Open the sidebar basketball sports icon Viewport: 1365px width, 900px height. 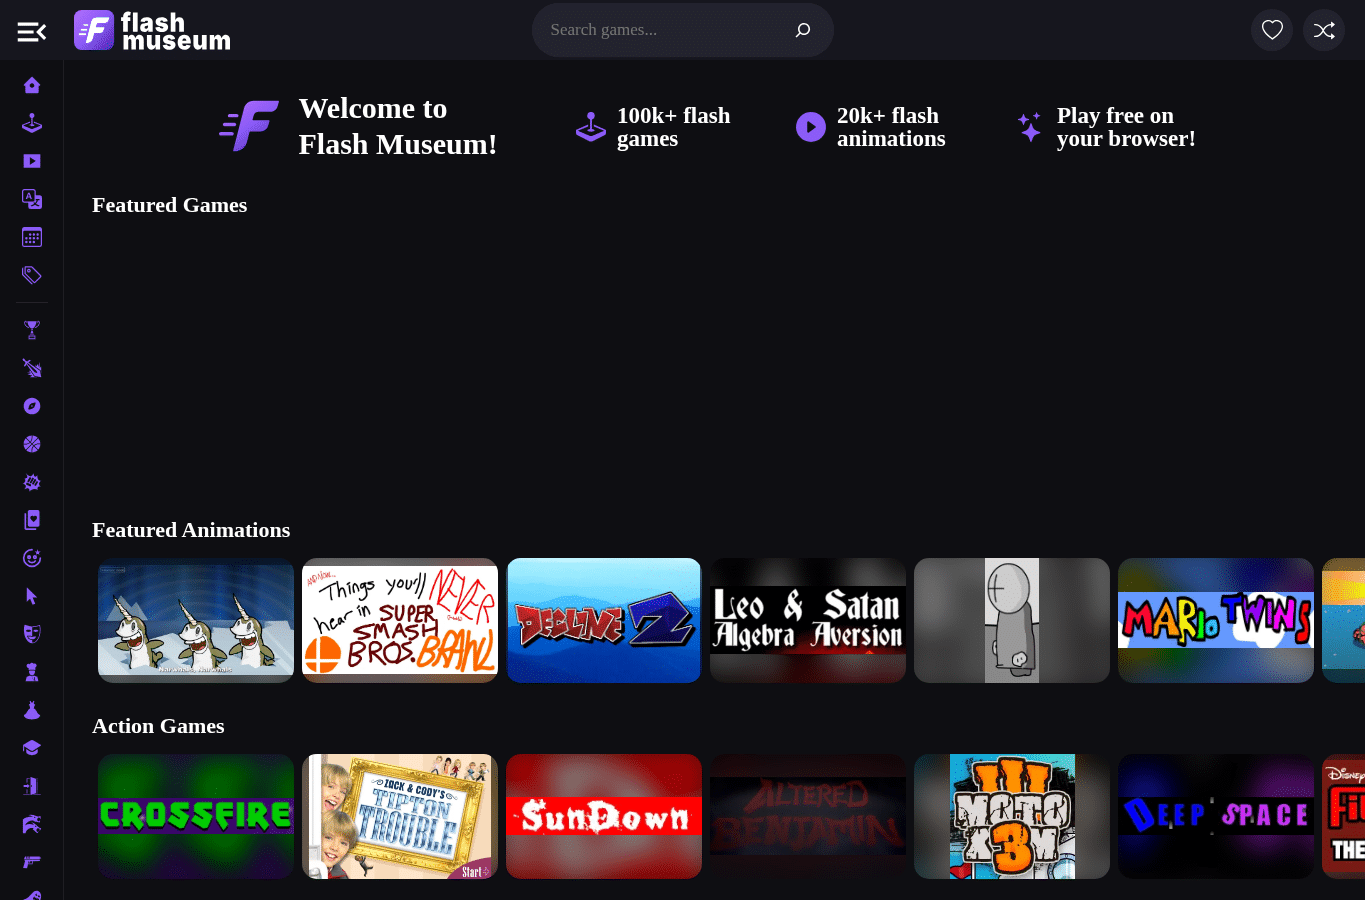[32, 444]
